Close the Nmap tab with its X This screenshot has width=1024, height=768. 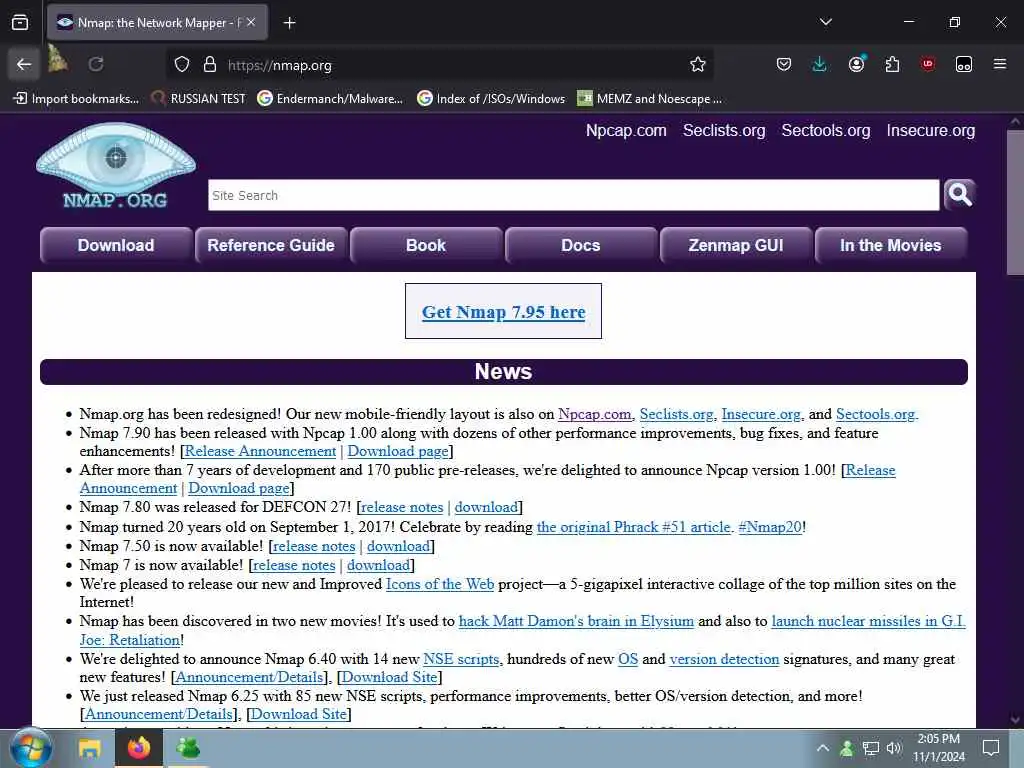tap(251, 22)
